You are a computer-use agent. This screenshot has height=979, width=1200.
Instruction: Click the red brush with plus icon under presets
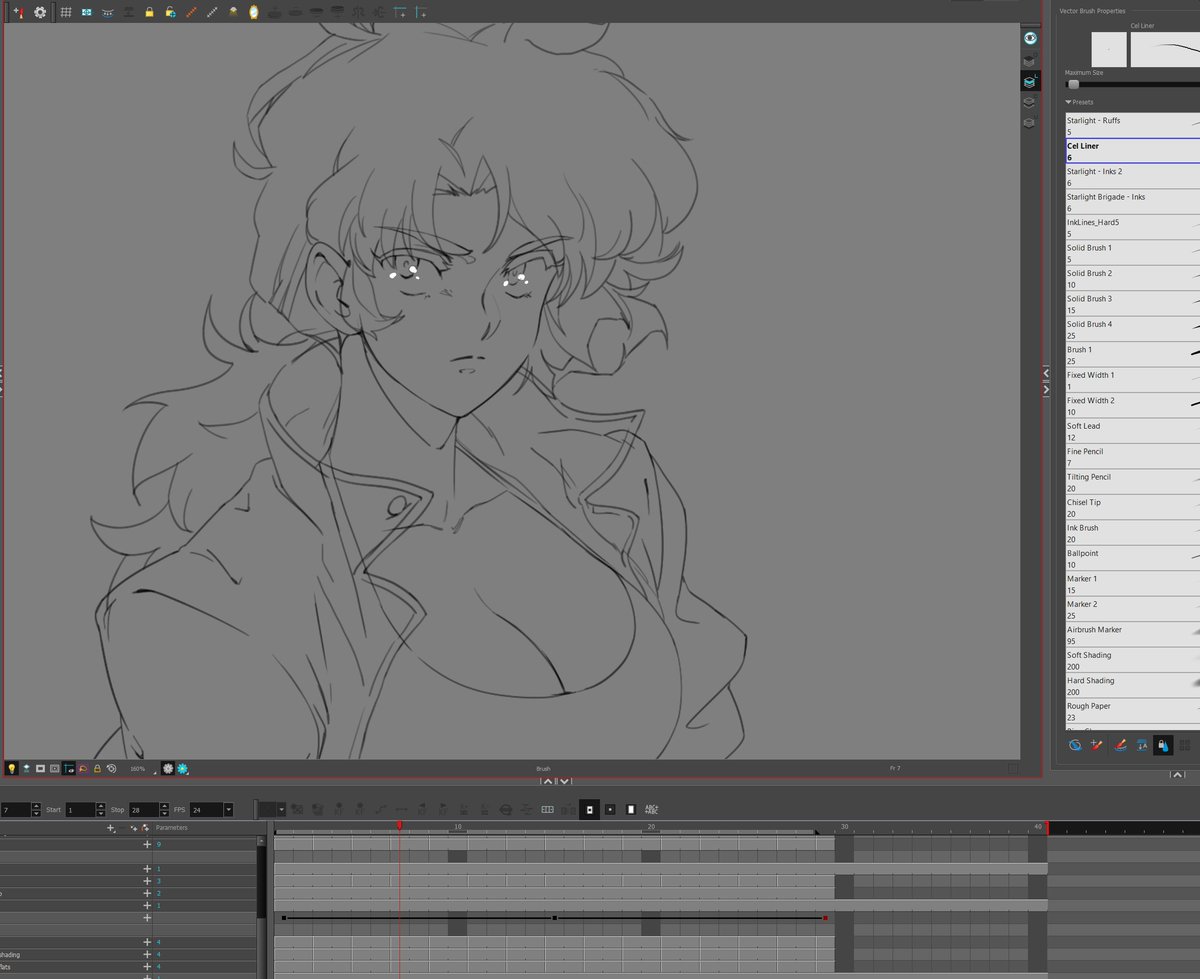(x=1097, y=745)
